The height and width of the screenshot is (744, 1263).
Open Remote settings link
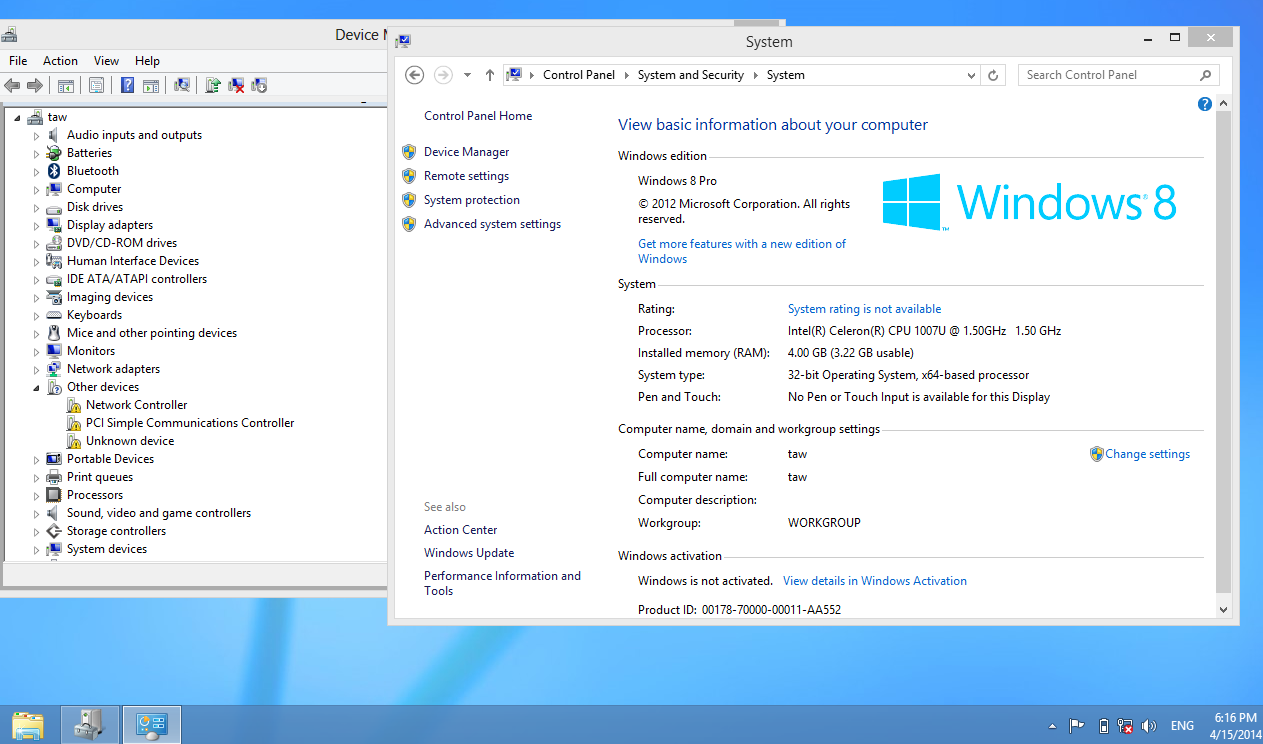pyautogui.click(x=466, y=176)
